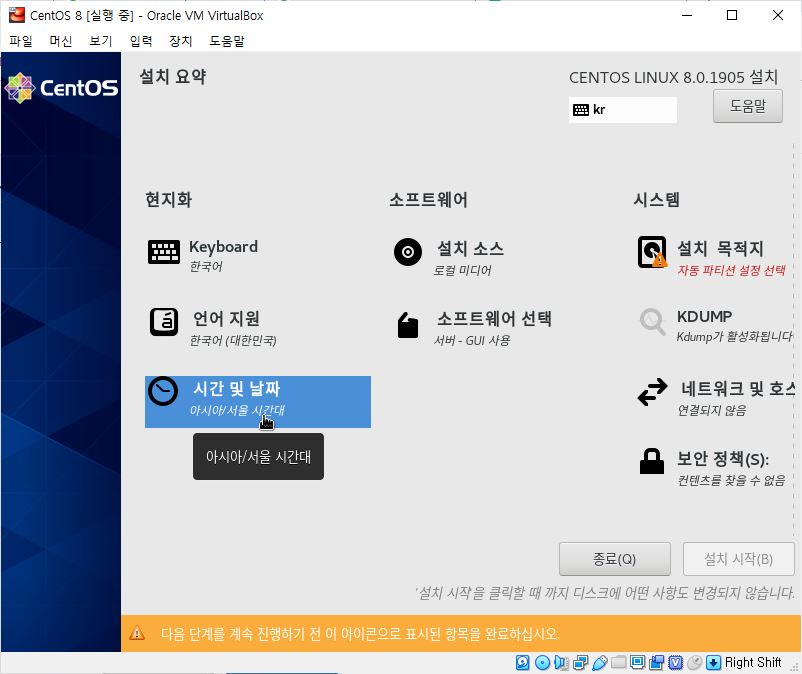The width and height of the screenshot is (802, 674).
Task: Click the CentOS logo in sidebar
Action: coord(61,88)
